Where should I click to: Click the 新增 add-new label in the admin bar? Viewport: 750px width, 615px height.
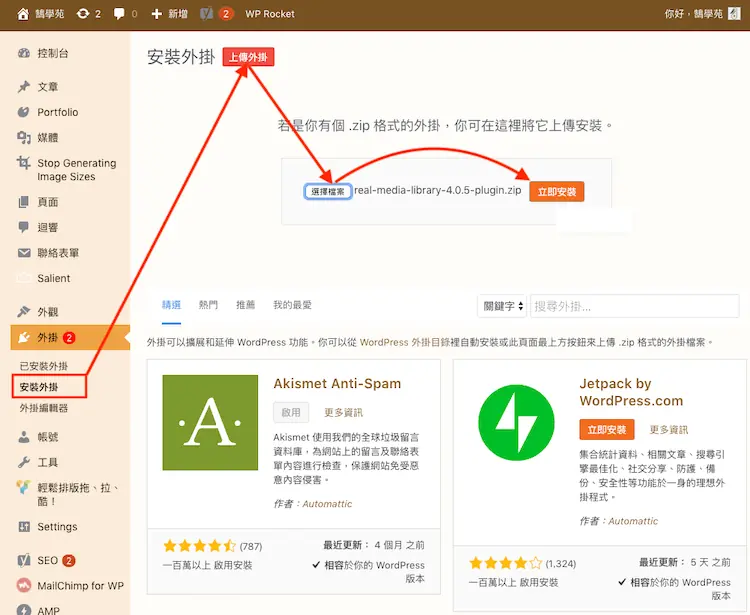(x=178, y=14)
